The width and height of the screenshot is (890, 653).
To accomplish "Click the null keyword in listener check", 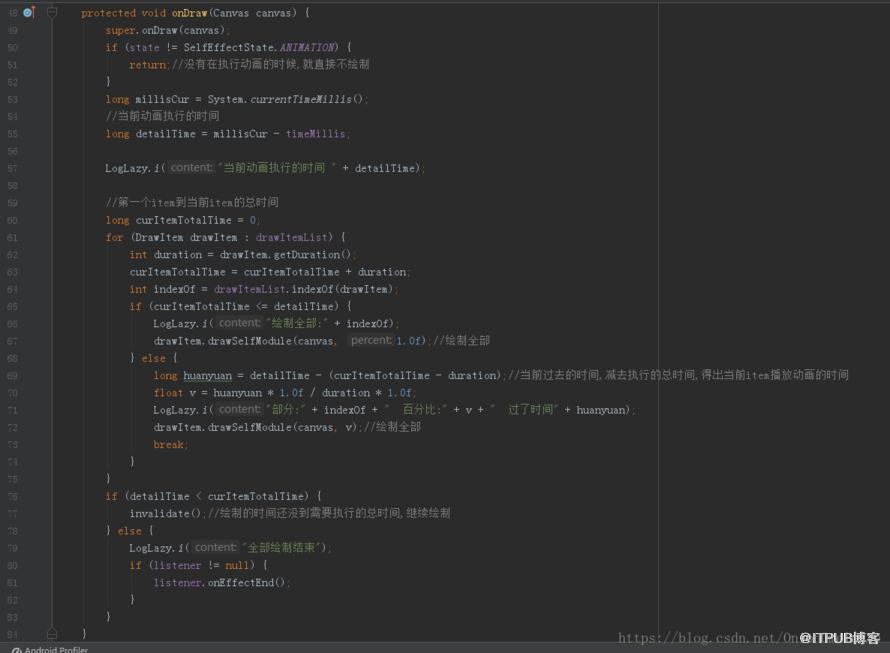I will point(237,566).
